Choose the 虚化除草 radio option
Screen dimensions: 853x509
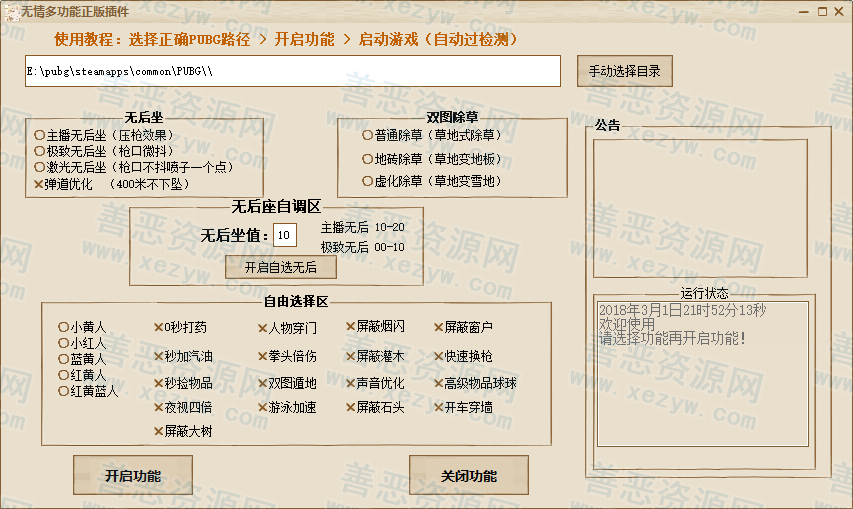coord(367,182)
